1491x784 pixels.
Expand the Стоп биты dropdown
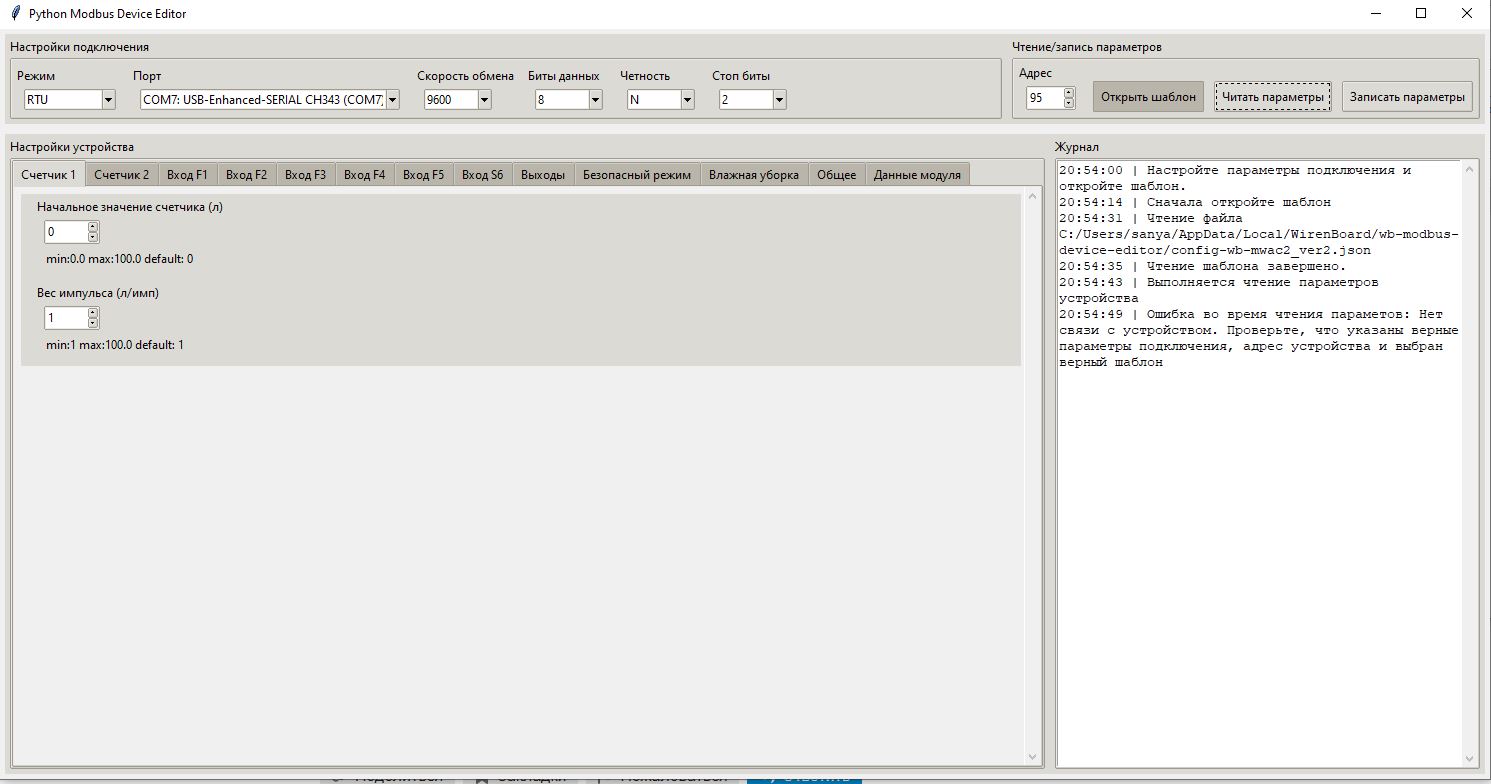pyautogui.click(x=779, y=99)
